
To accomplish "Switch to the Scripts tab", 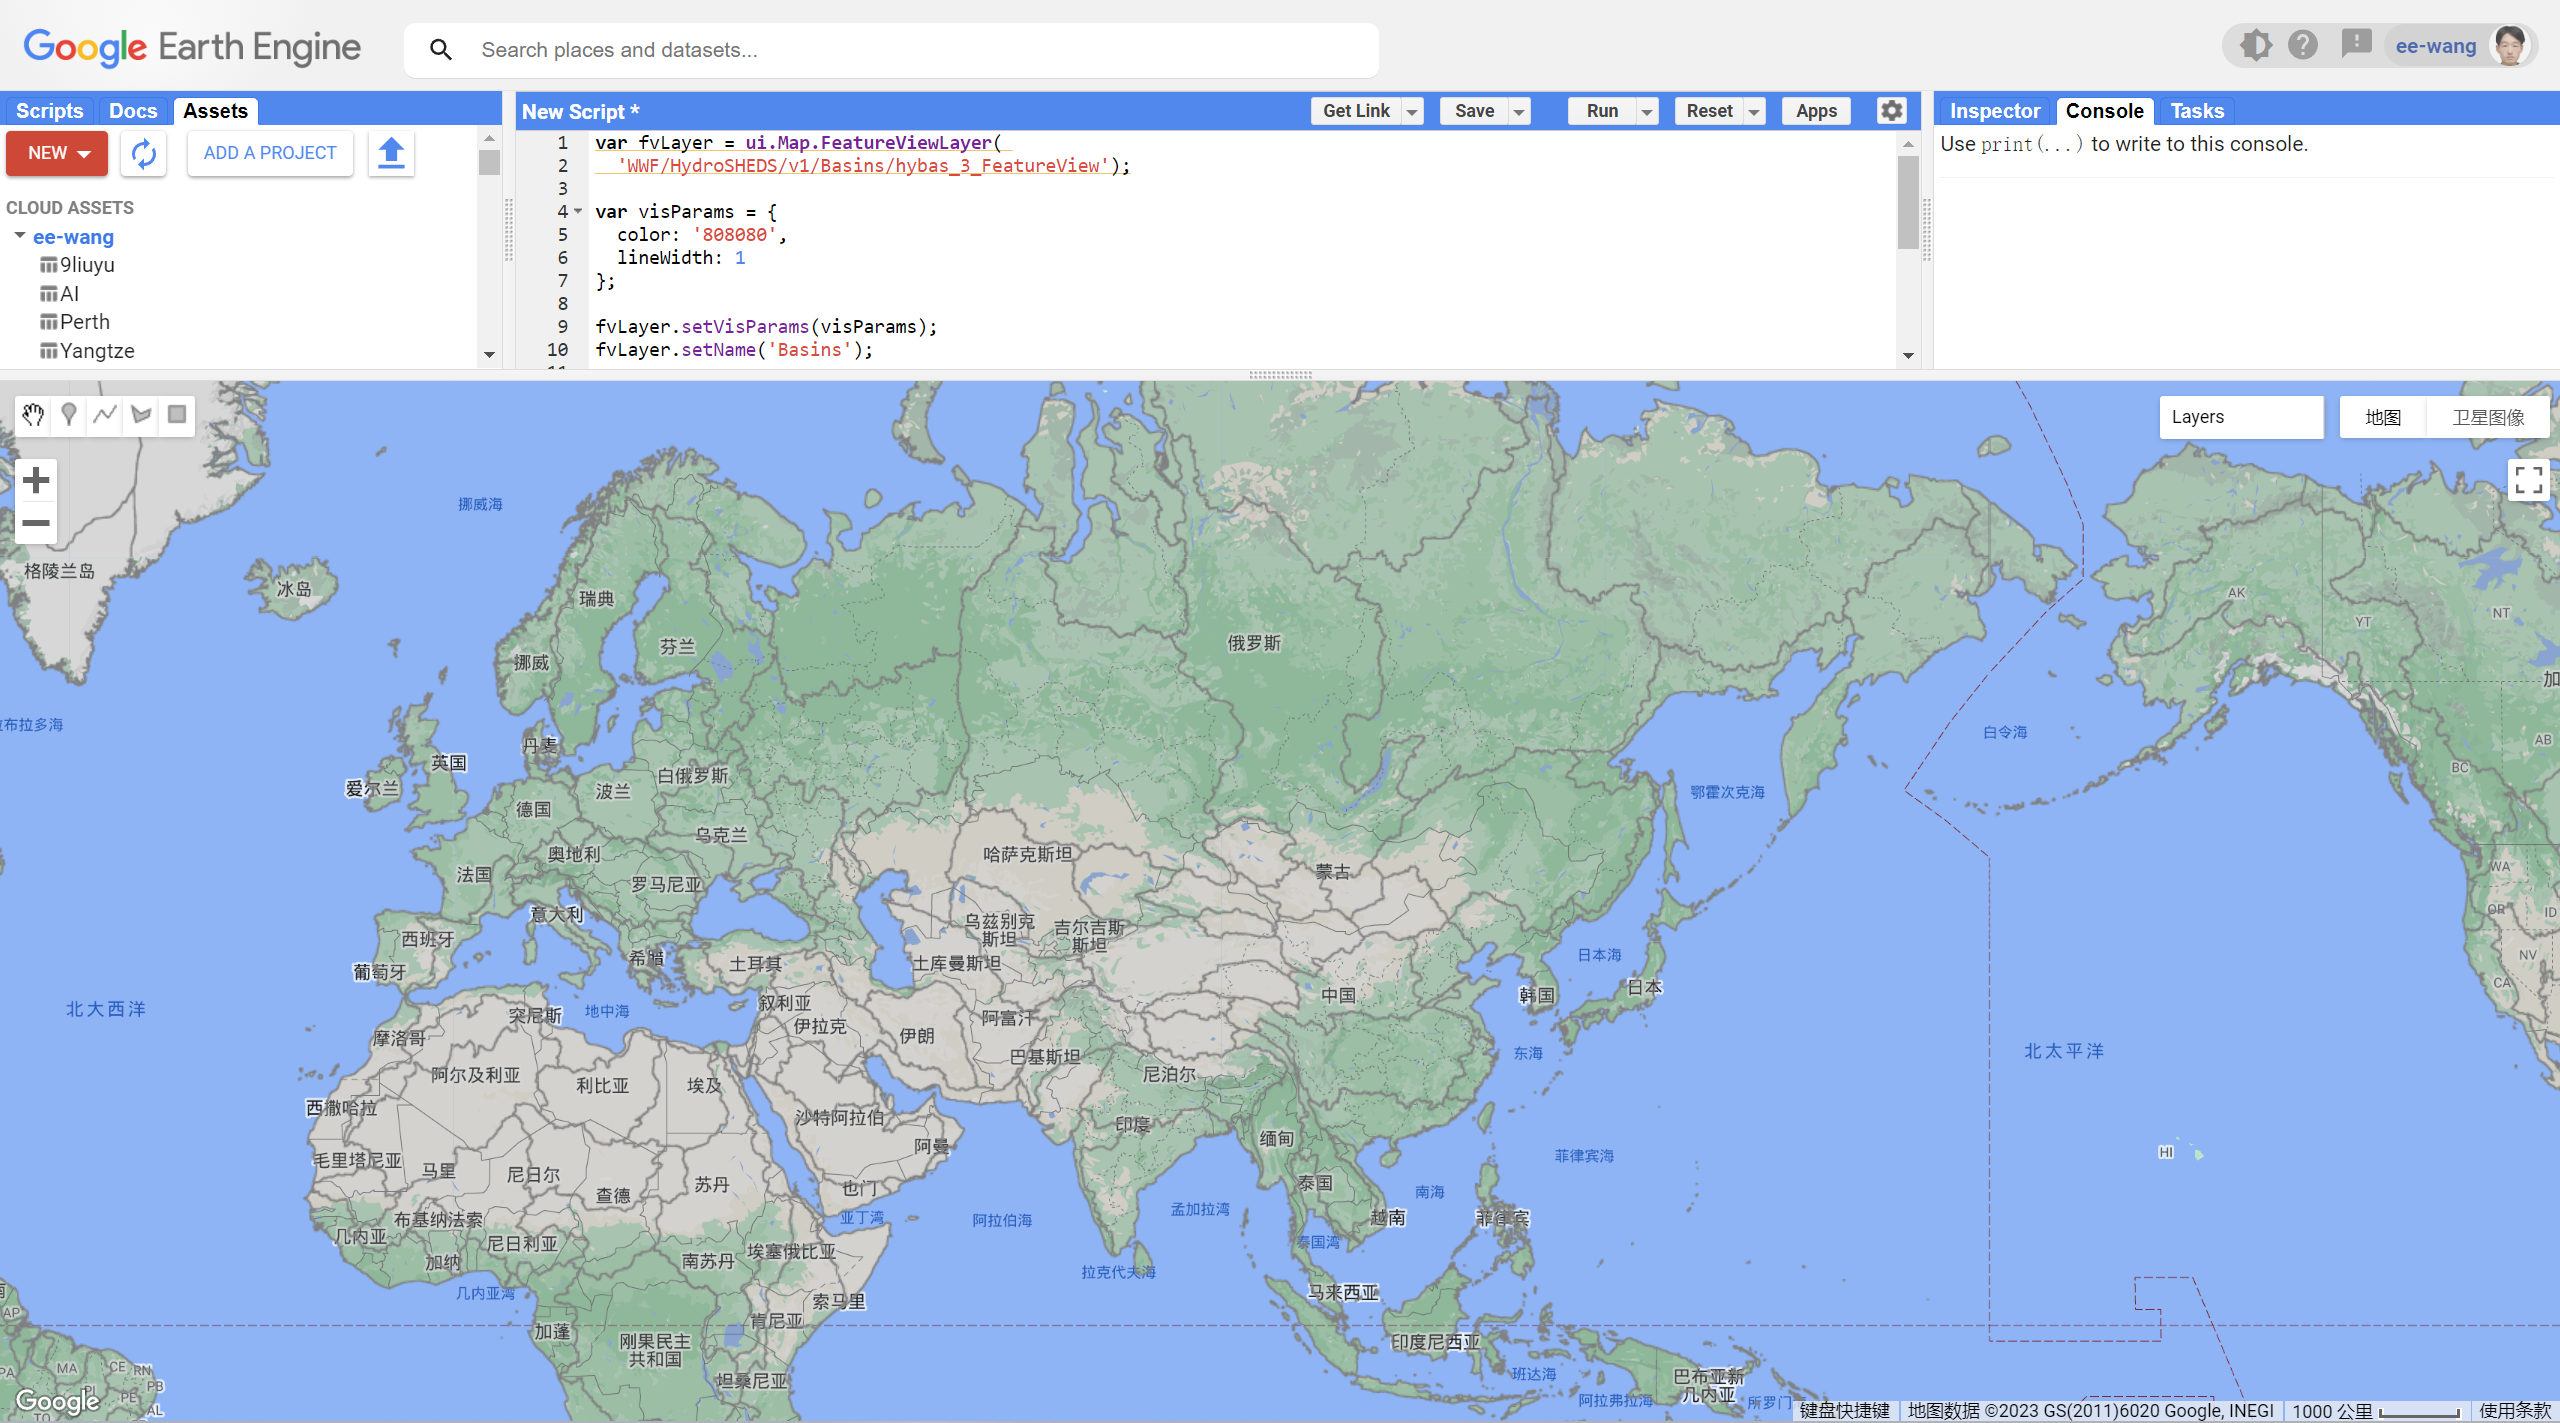I will pos(49,111).
